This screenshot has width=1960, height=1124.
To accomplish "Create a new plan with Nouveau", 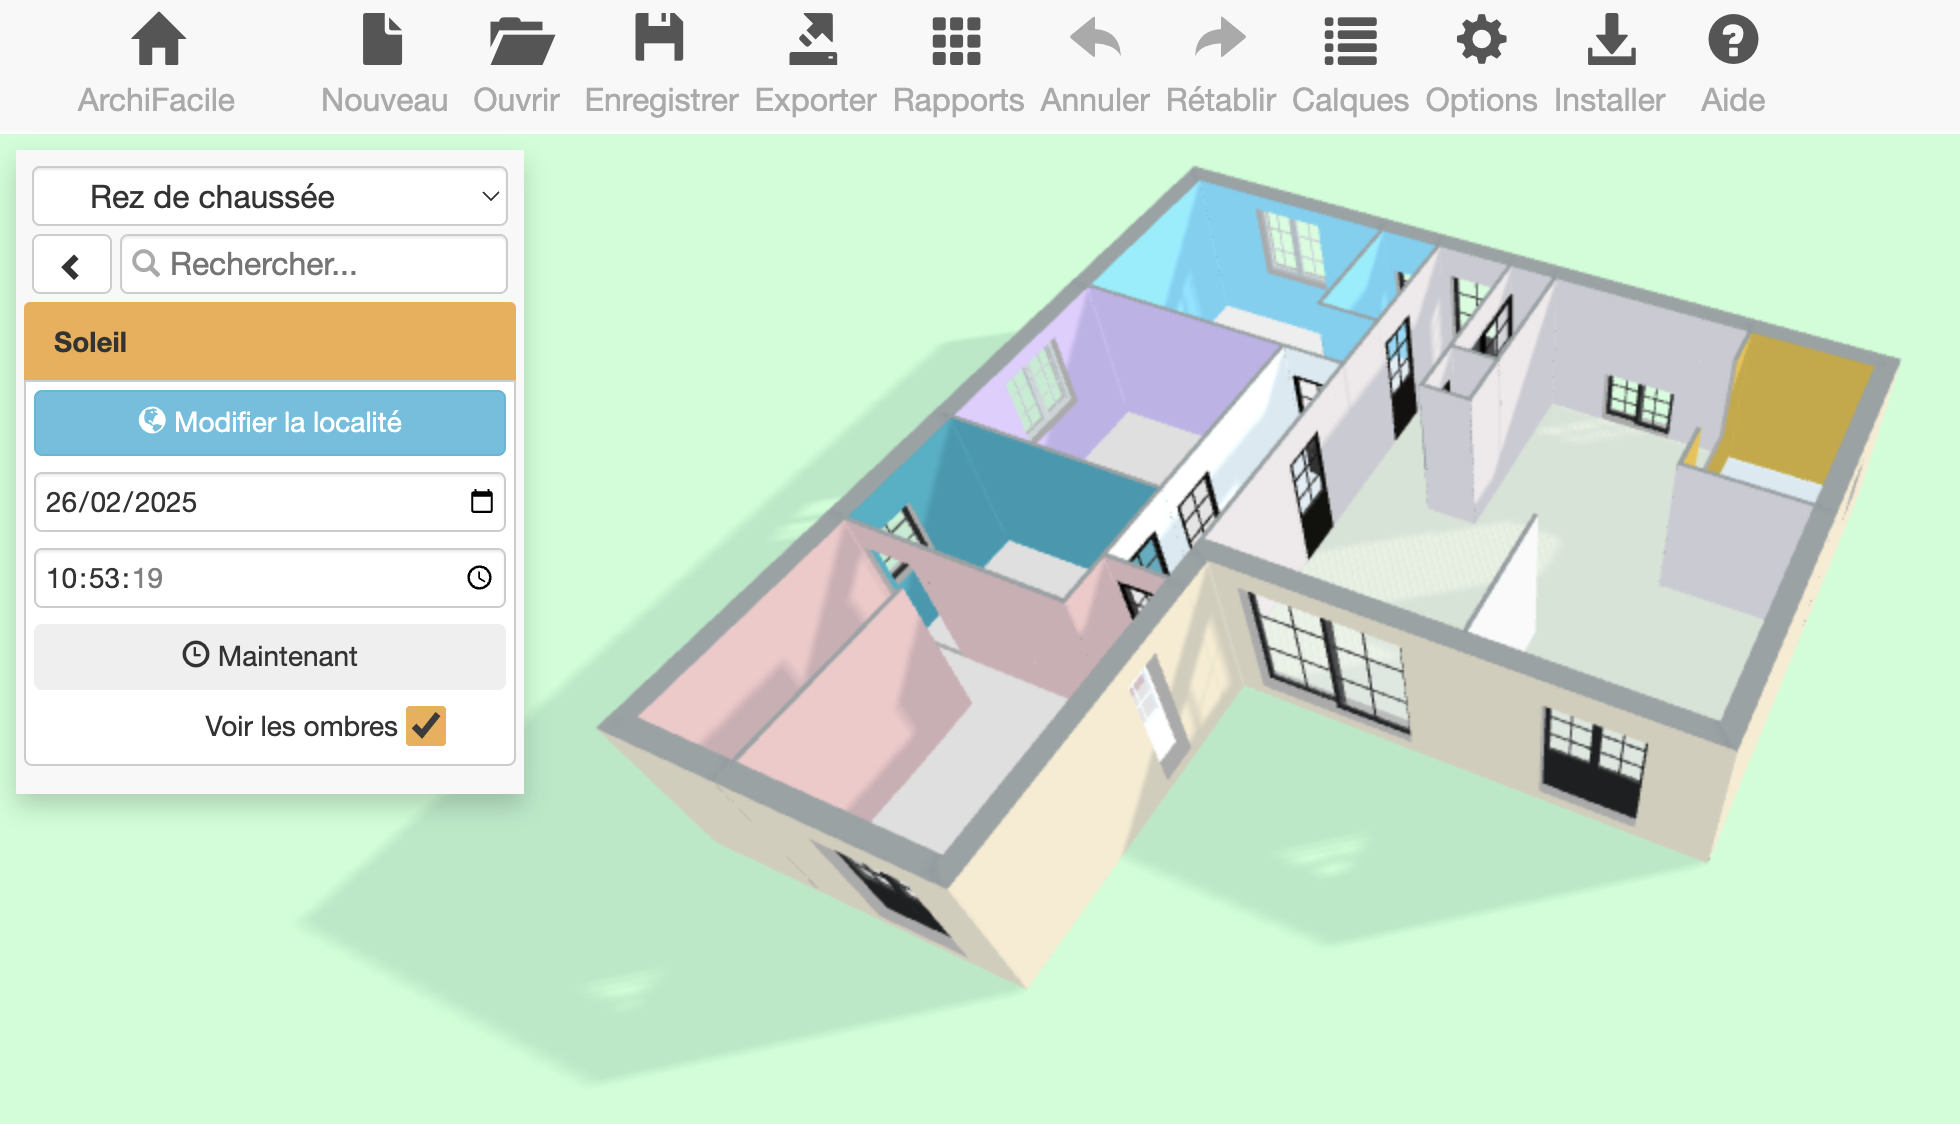I will click(x=383, y=40).
